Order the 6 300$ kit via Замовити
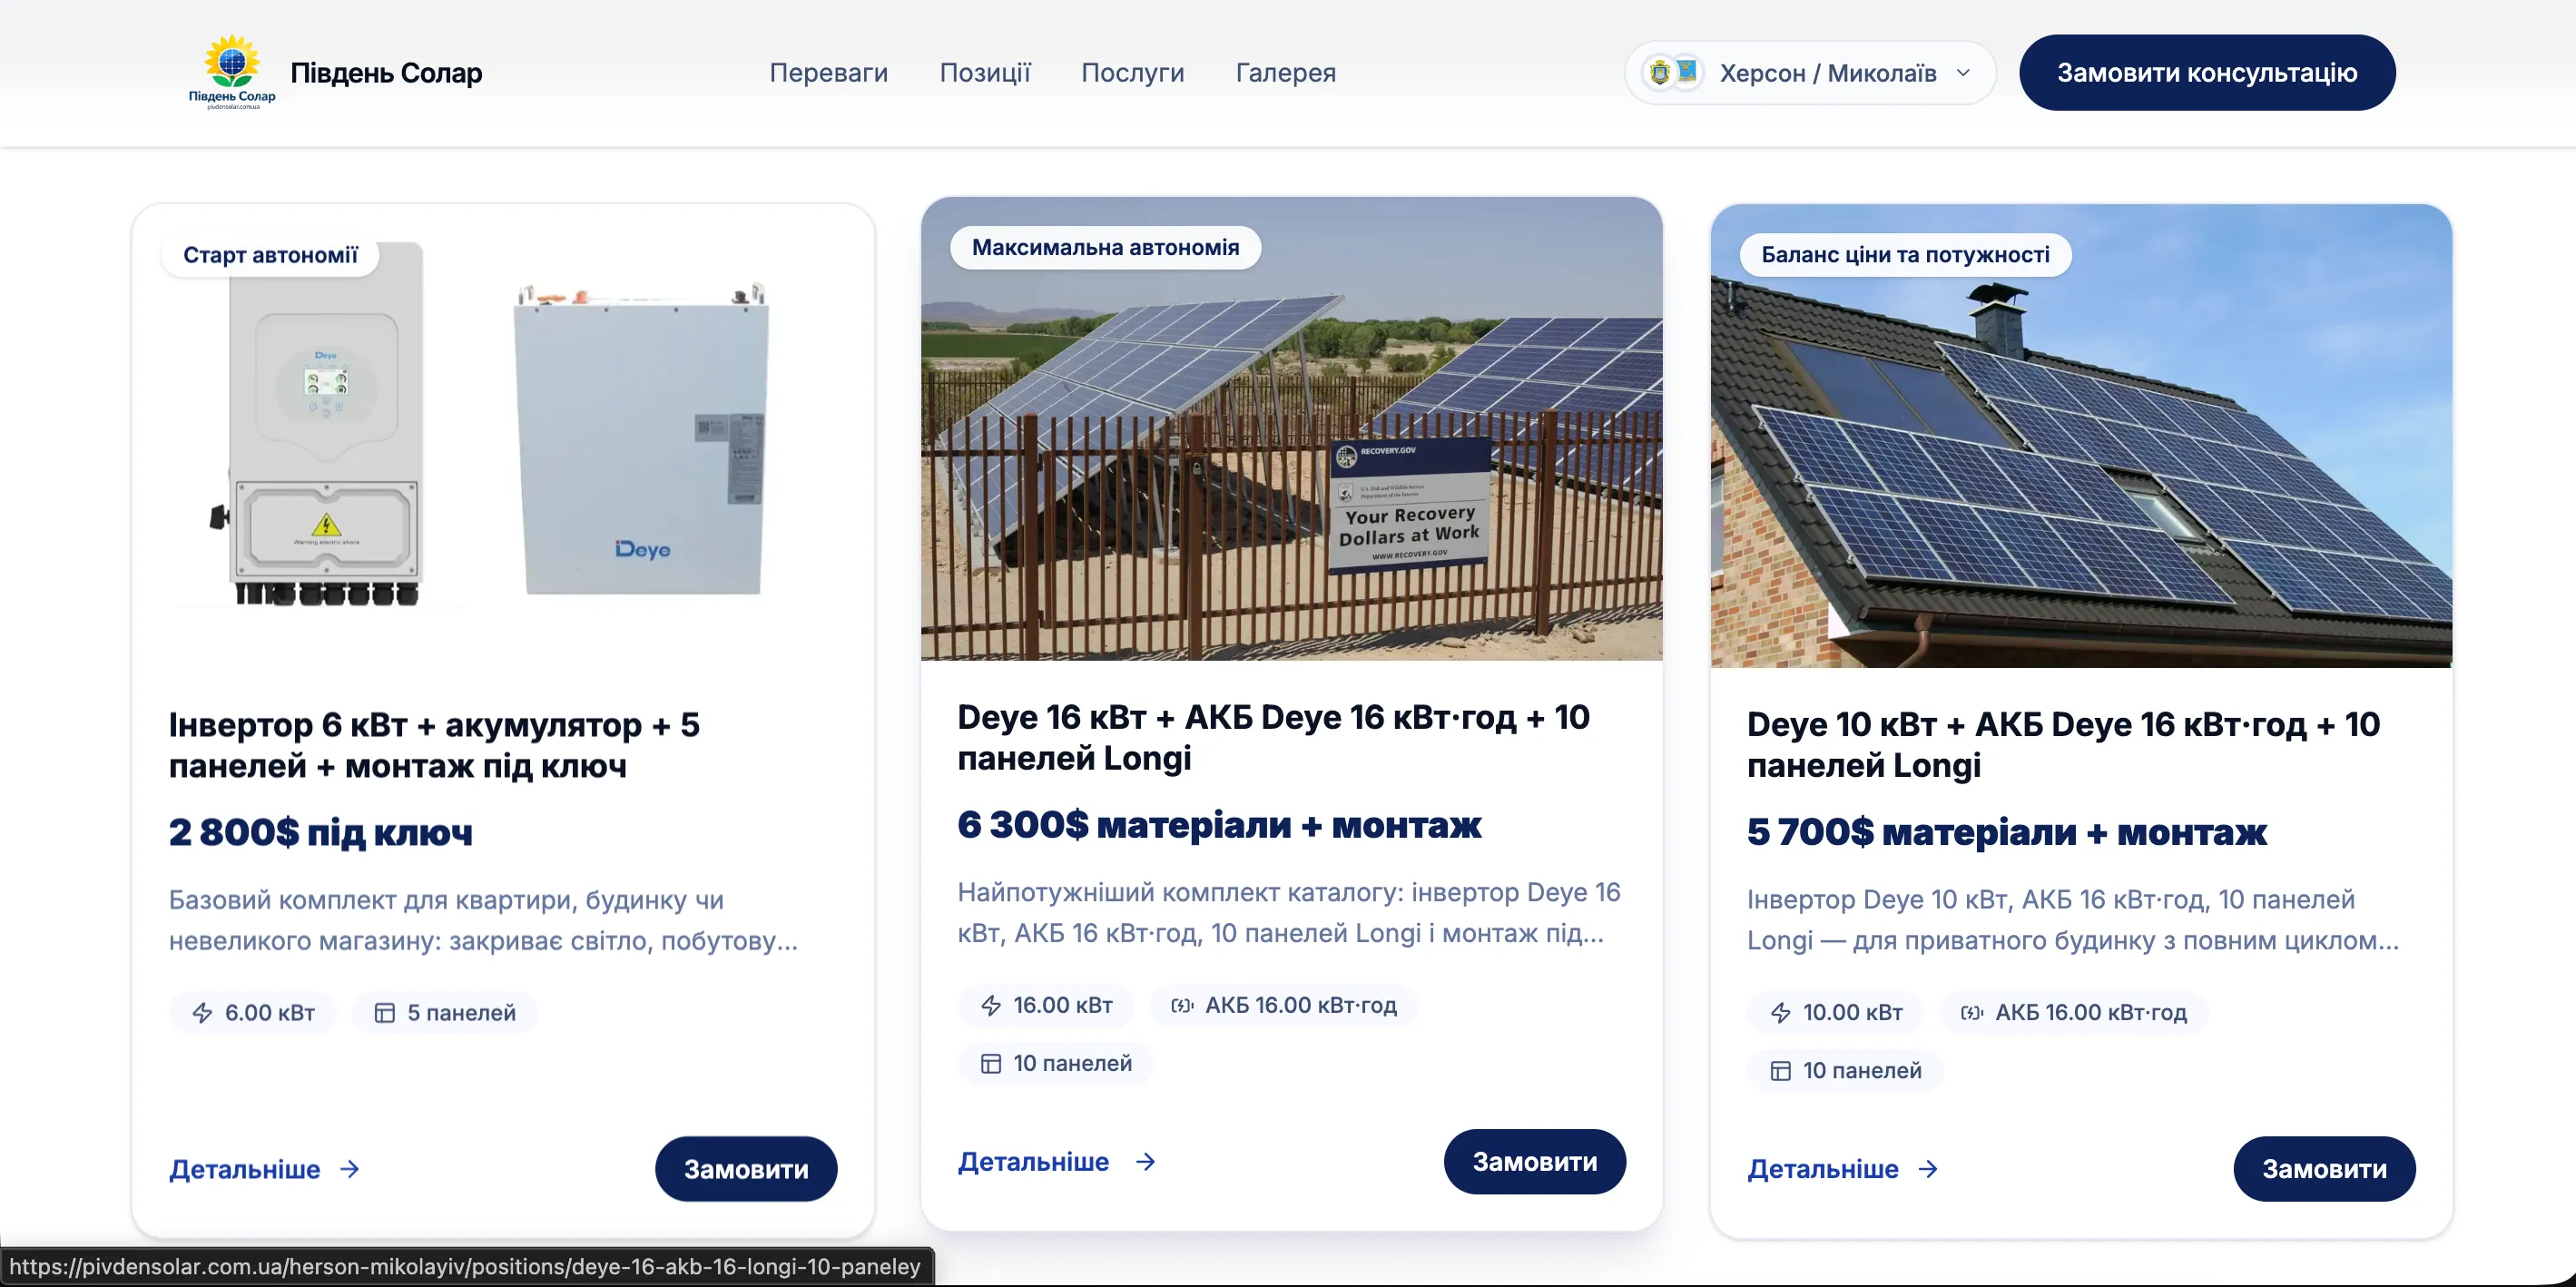 click(x=1535, y=1161)
